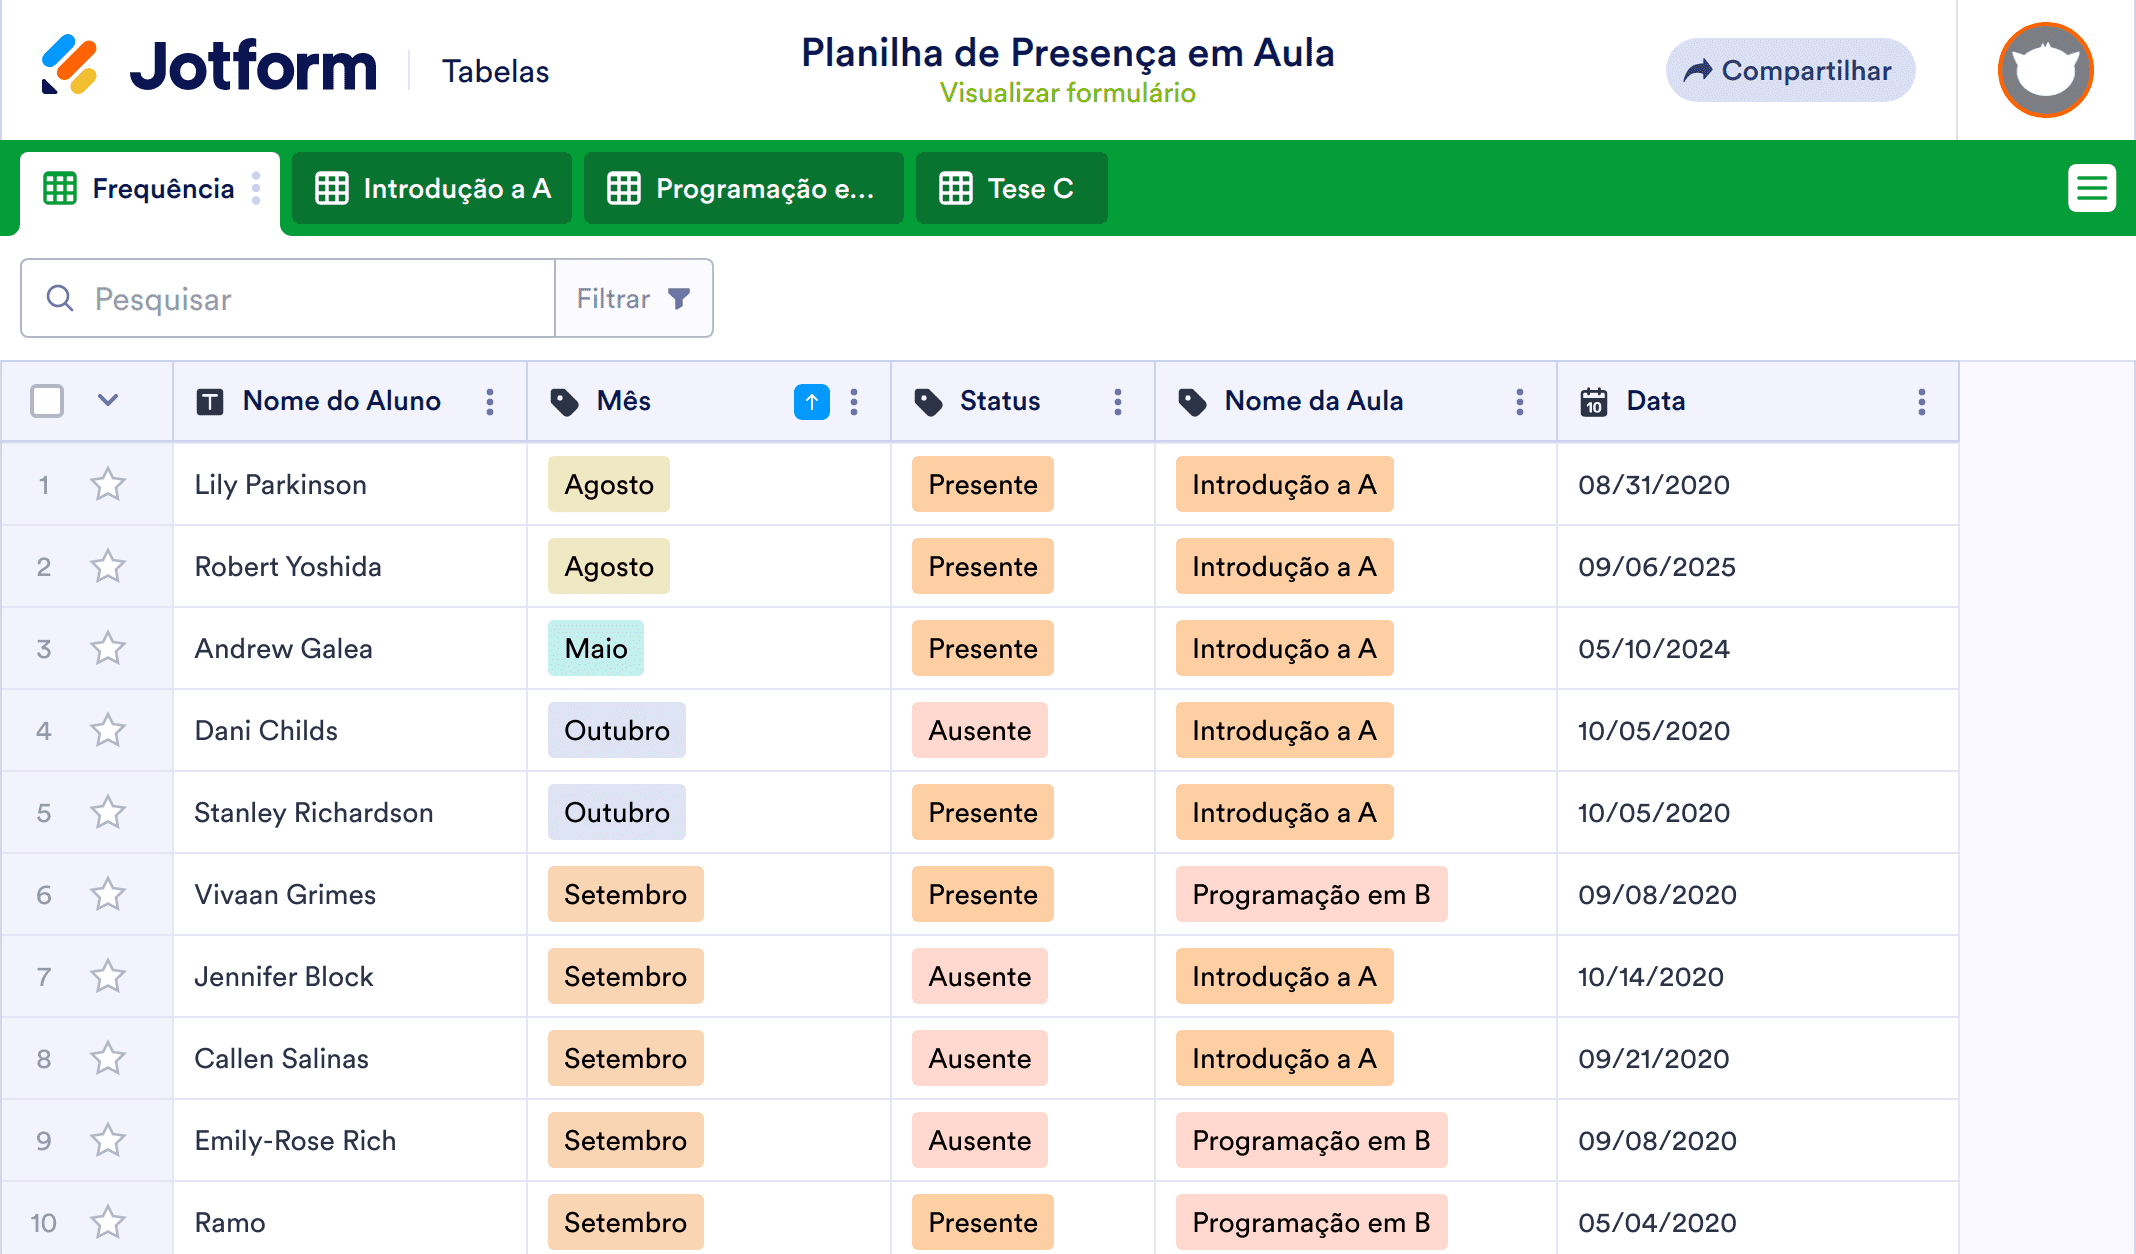Check the select-all checkbox in header row
The height and width of the screenshot is (1254, 2136).
point(46,400)
